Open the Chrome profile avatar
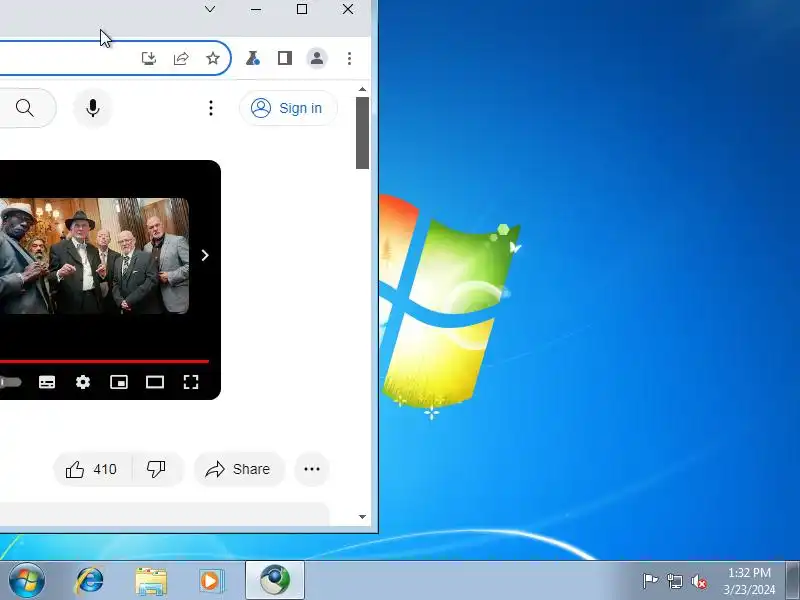 coord(317,58)
